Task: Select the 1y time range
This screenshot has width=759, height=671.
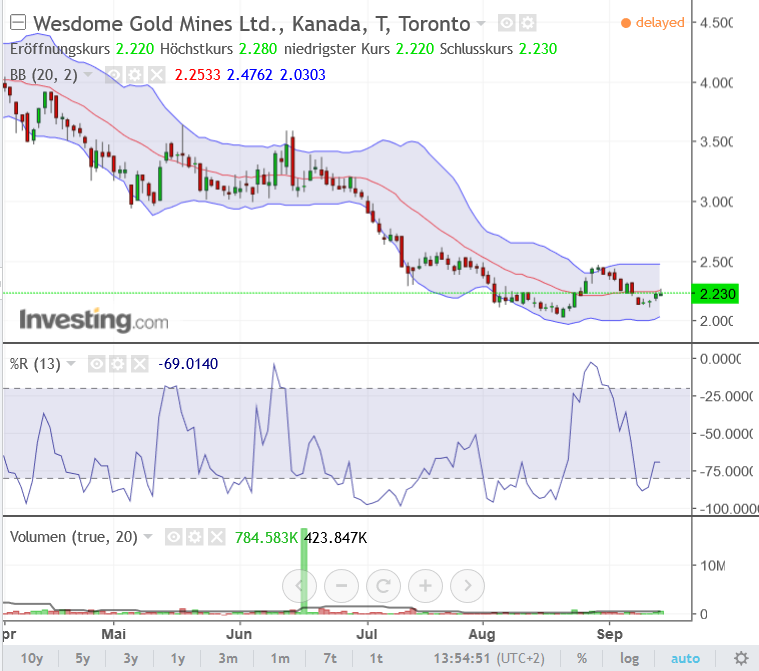Action: point(177,658)
